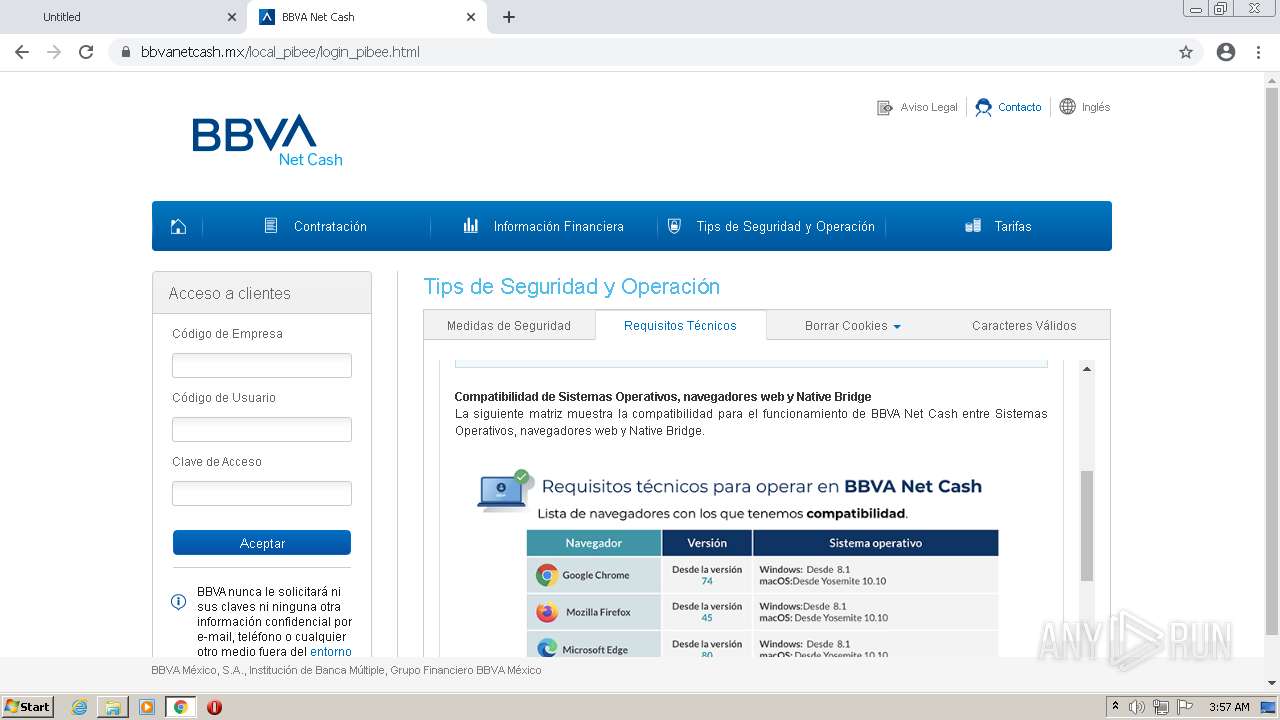Click the Acceso a clientes panel header
This screenshot has width=1280, height=720.
[x=262, y=293]
